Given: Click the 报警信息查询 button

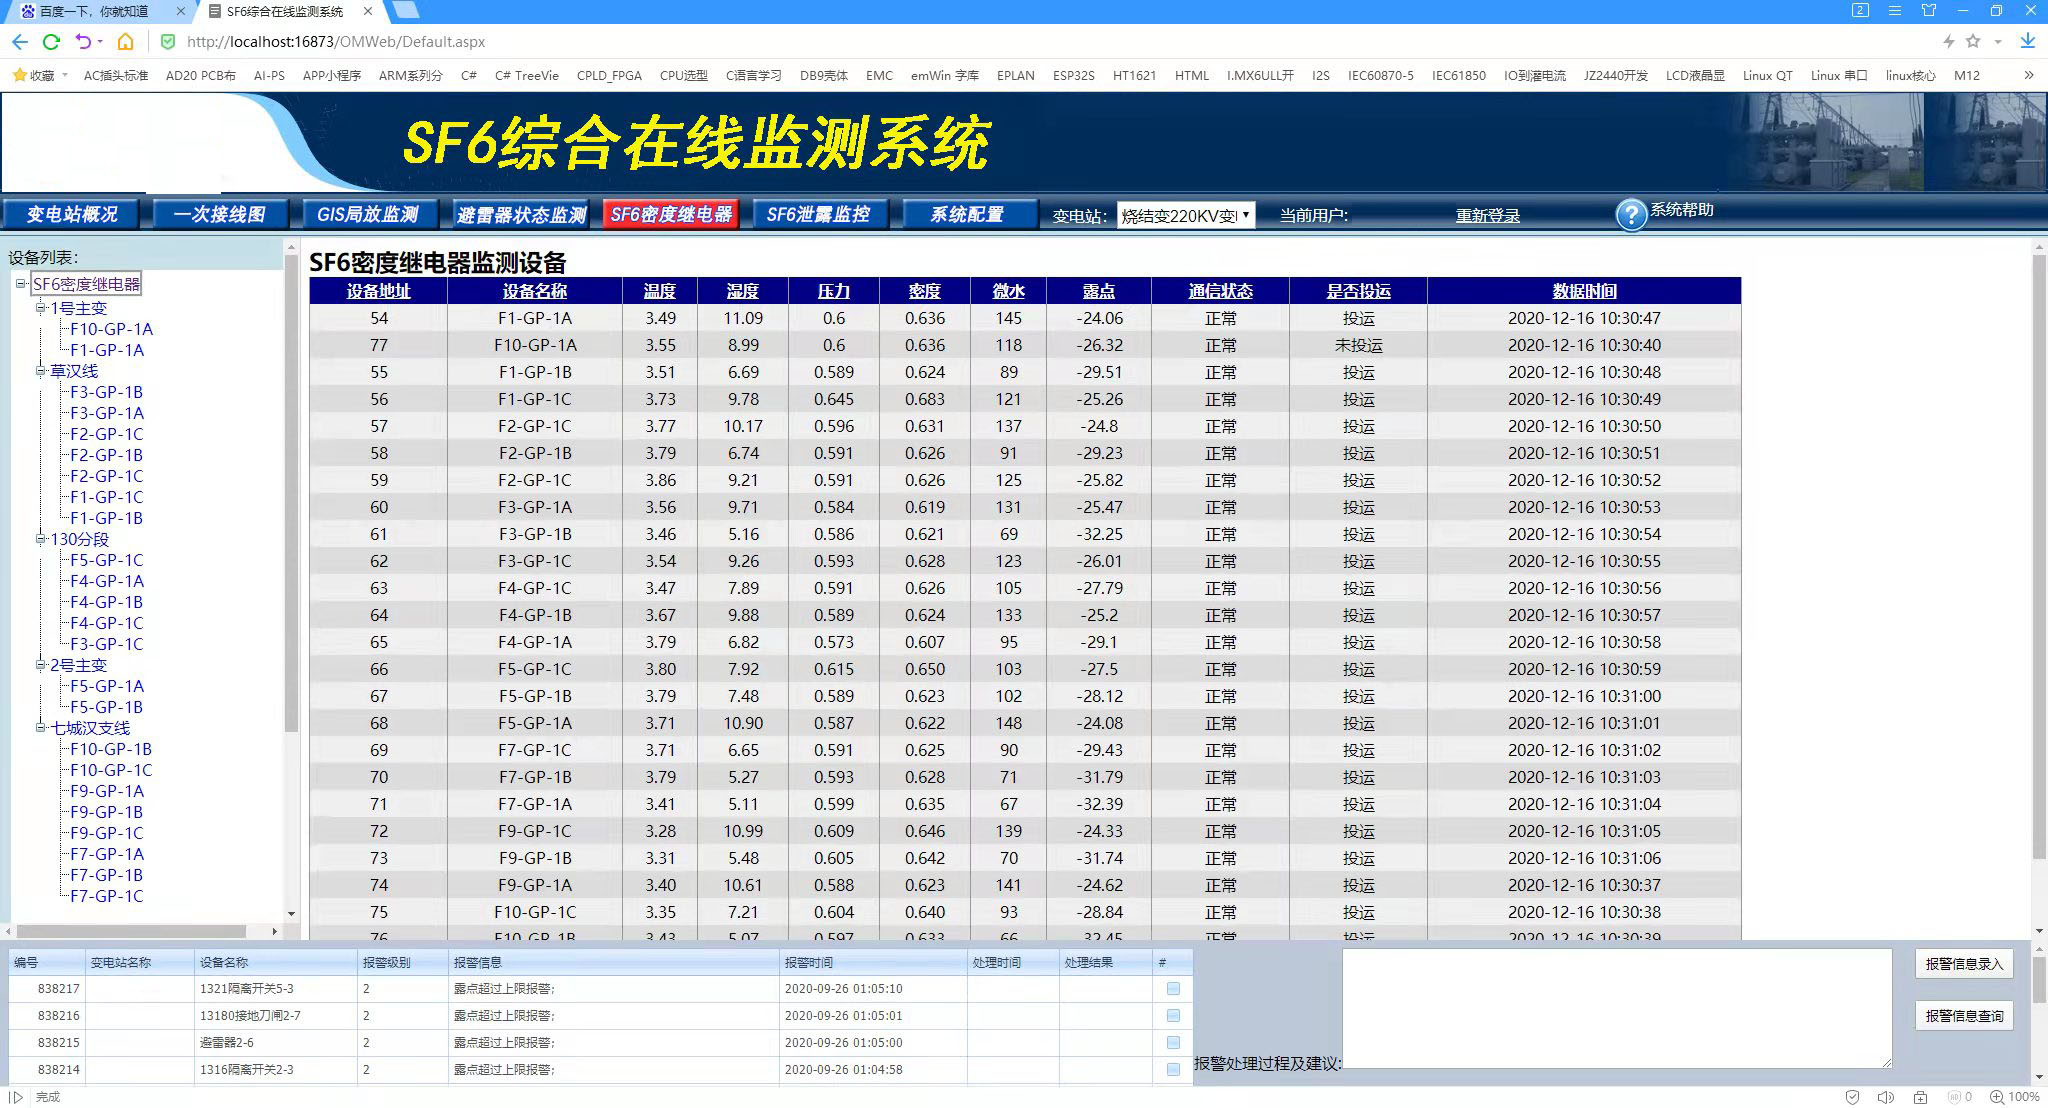Looking at the screenshot, I should click(x=1964, y=1016).
